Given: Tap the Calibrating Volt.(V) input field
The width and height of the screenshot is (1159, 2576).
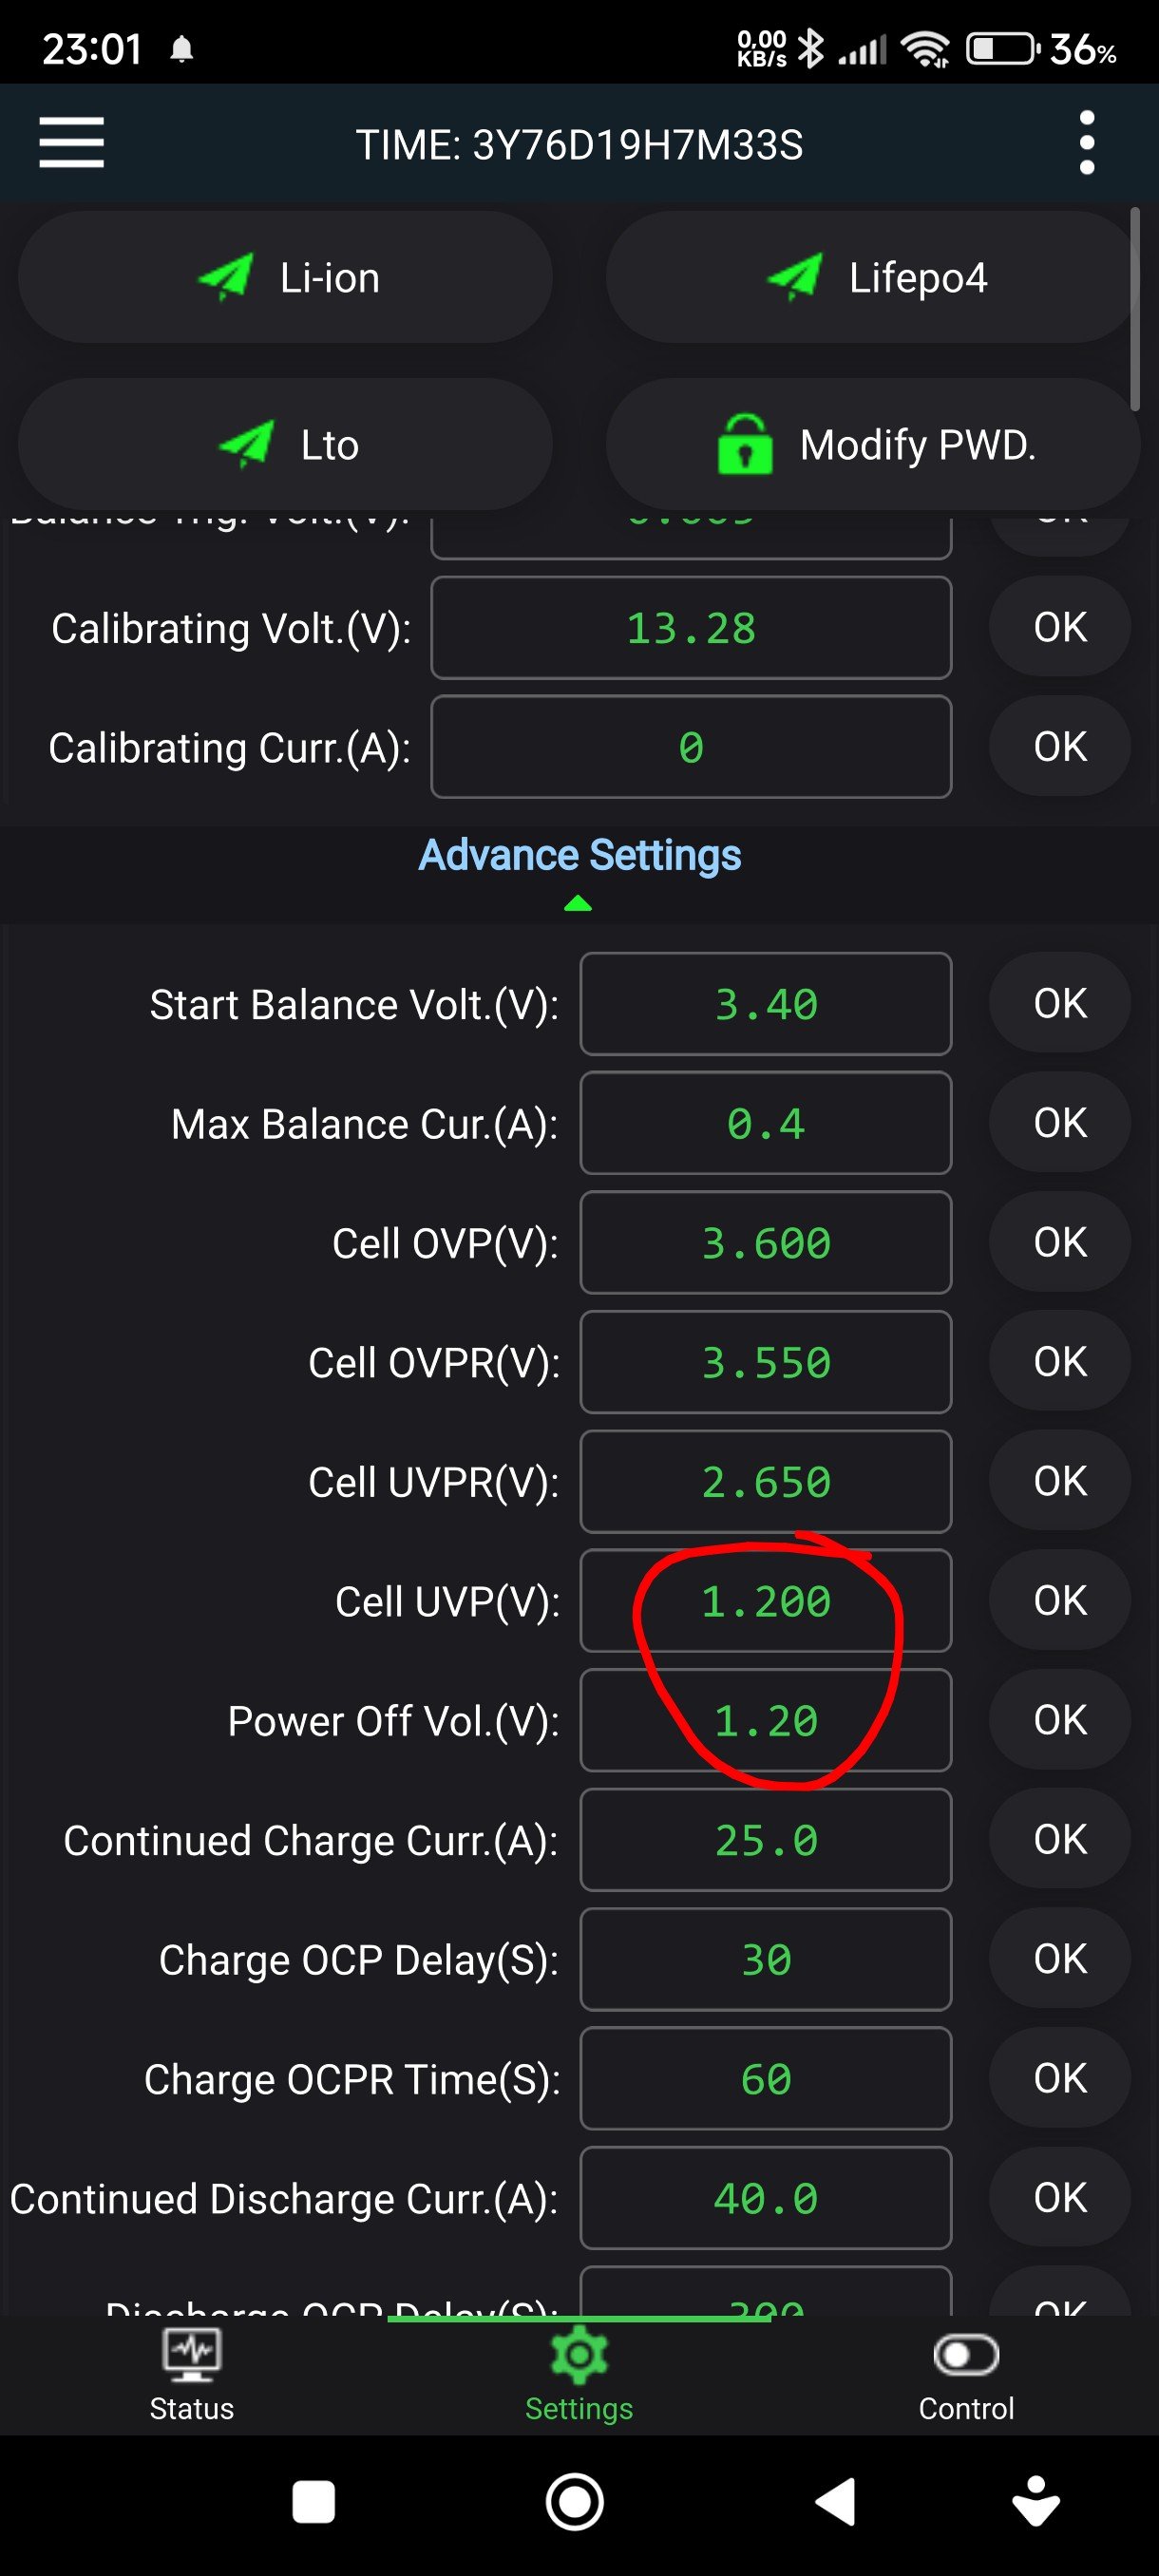Looking at the screenshot, I should pos(690,628).
